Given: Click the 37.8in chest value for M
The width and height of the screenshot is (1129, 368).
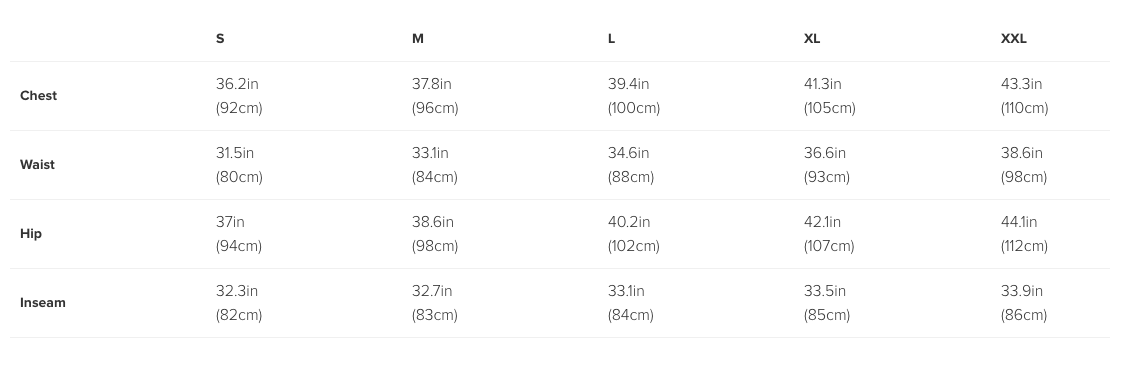Looking at the screenshot, I should tap(431, 84).
